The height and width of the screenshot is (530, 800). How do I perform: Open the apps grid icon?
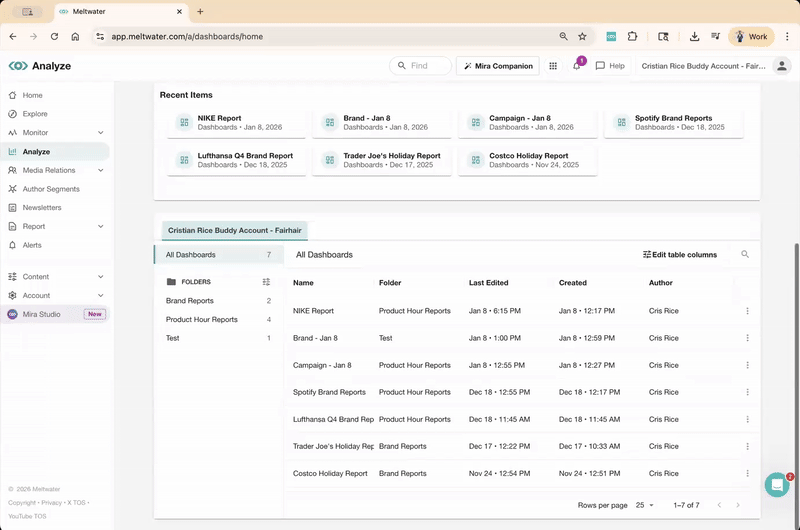tap(553, 66)
